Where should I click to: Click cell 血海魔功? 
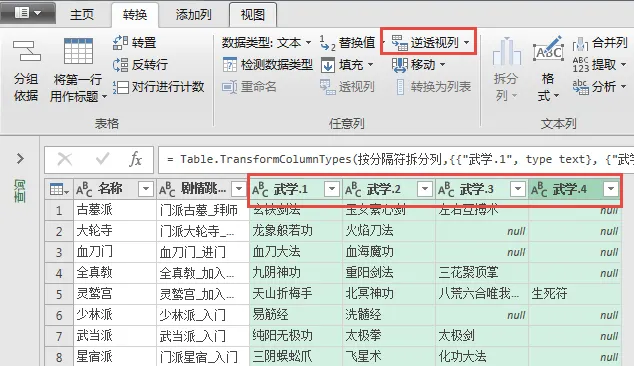tap(389, 252)
